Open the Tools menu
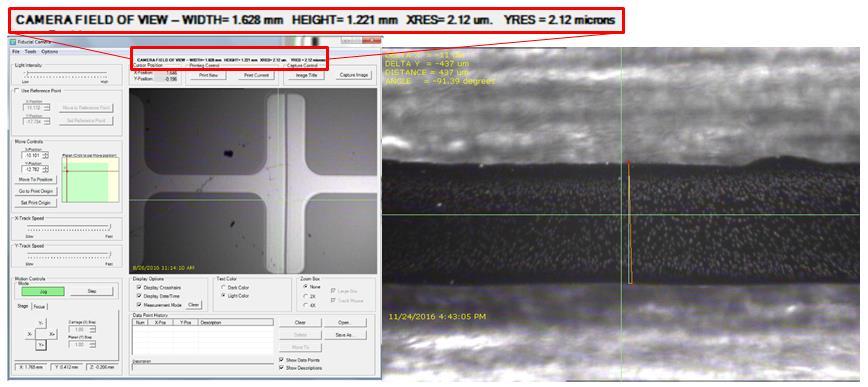This screenshot has height=387, width=868. click(x=30, y=51)
